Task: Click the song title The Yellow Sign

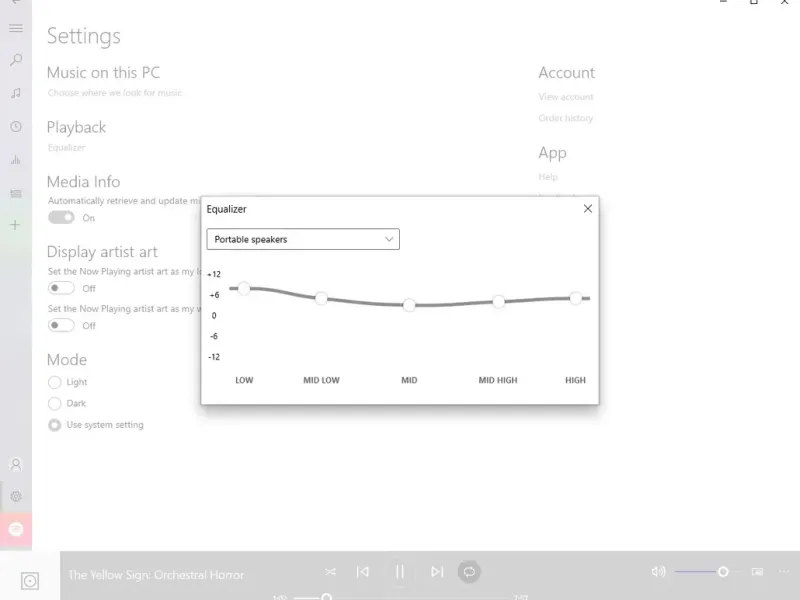Action: pos(156,575)
